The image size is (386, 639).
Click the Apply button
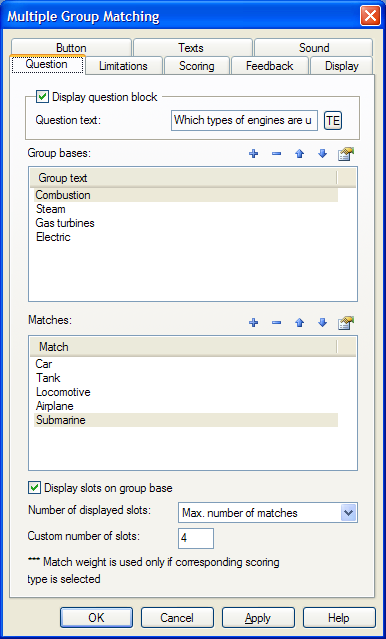click(258, 618)
